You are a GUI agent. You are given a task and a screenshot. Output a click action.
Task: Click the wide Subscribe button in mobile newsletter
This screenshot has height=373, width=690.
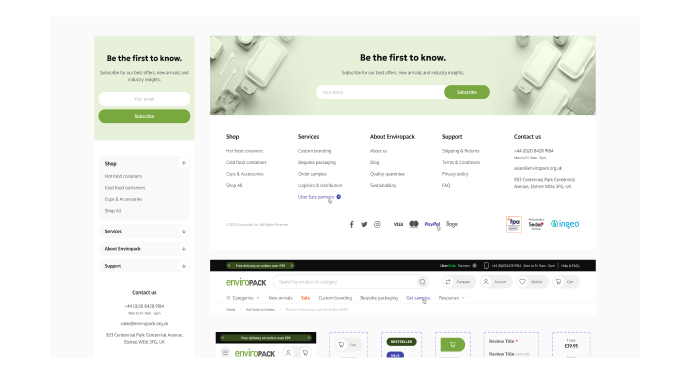click(144, 116)
